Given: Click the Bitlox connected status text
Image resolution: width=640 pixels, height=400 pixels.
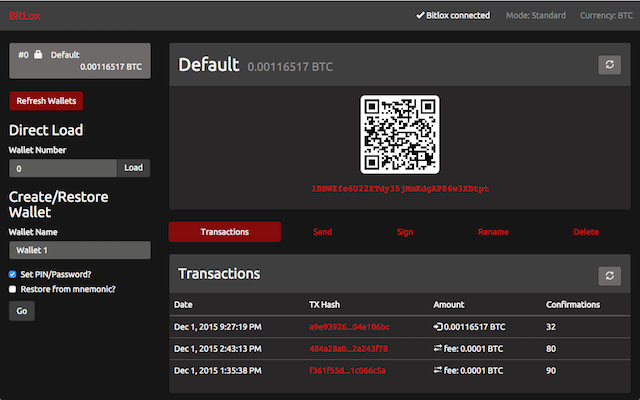Looking at the screenshot, I should (x=458, y=16).
